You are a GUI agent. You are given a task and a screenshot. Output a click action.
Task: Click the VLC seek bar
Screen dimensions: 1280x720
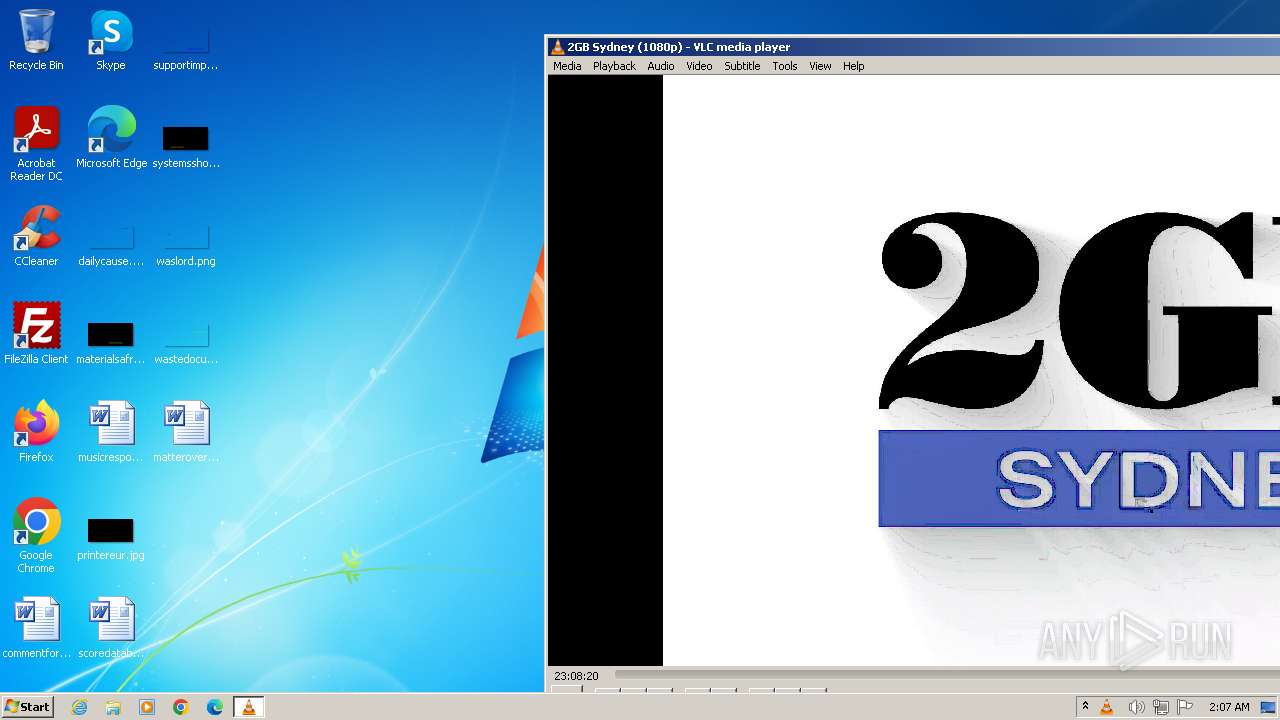[946, 676]
